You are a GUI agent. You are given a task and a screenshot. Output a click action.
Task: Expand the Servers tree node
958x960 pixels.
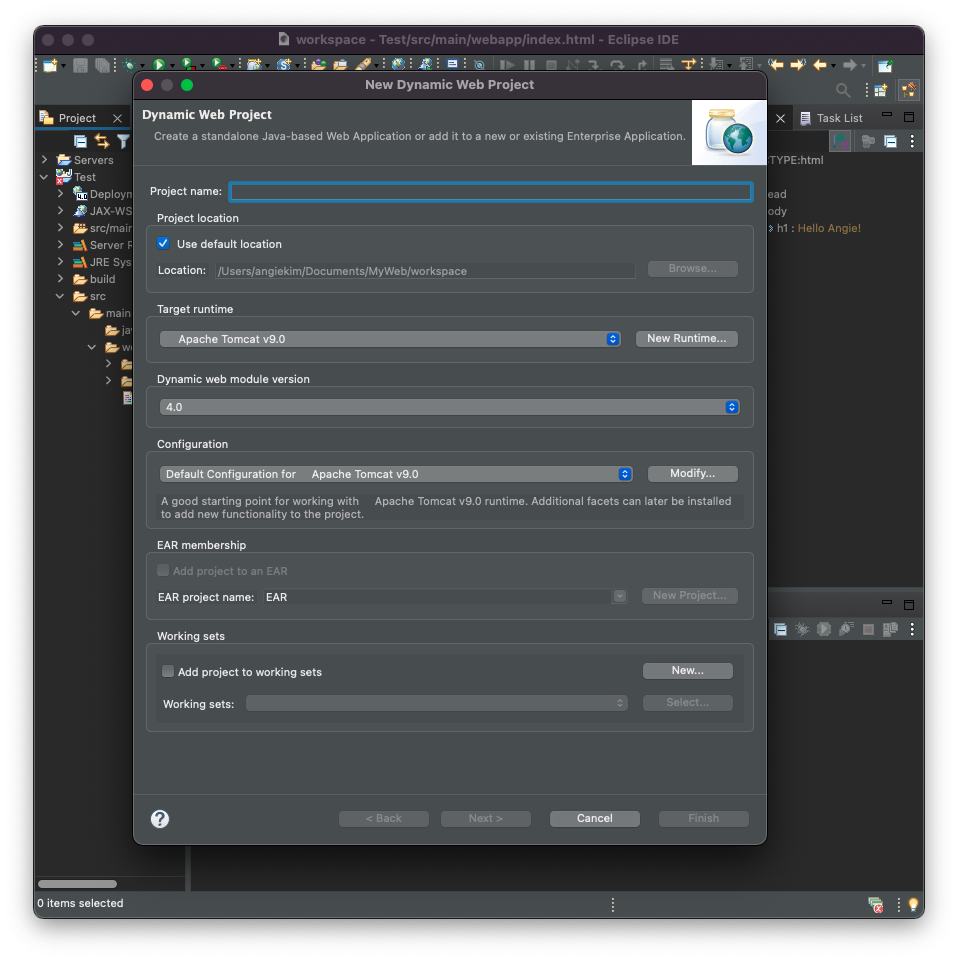45,159
